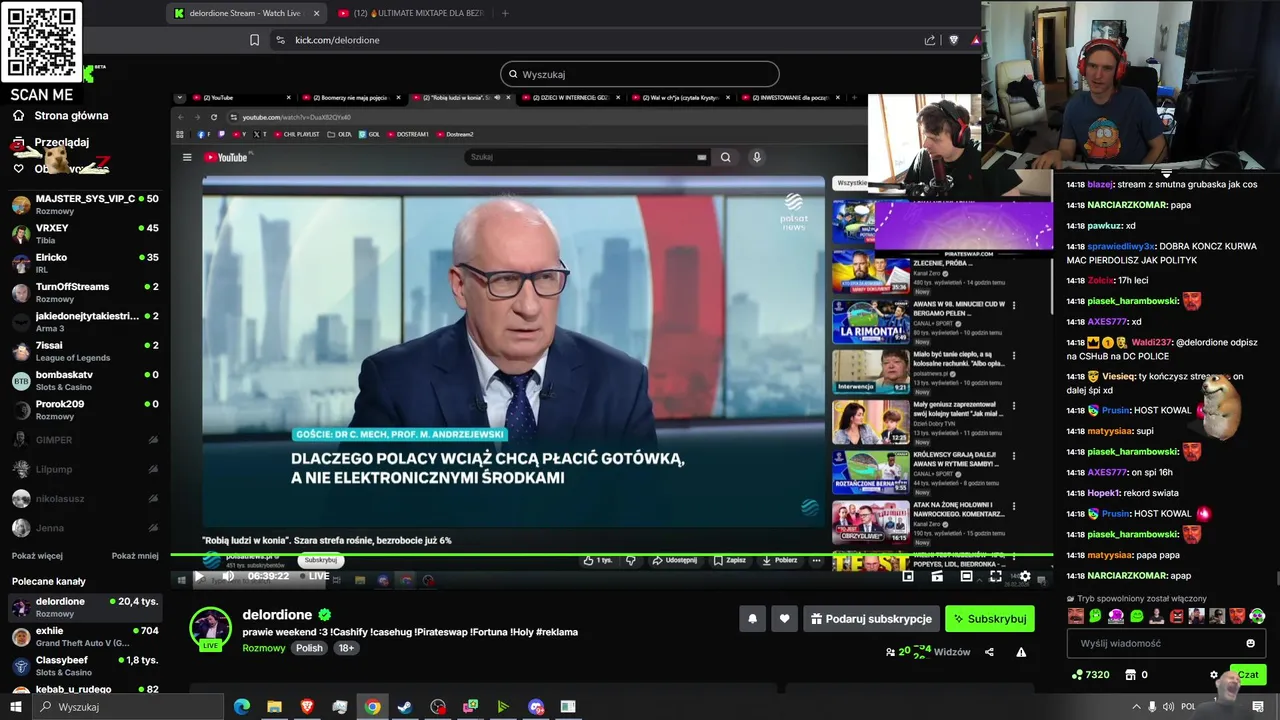Send message with green Czat button
1280x720 pixels.
pyautogui.click(x=1248, y=675)
